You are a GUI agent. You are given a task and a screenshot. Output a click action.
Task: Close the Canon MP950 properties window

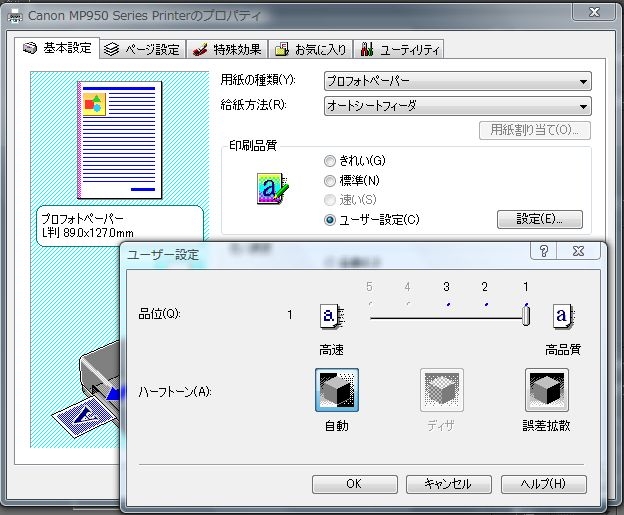click(x=594, y=12)
